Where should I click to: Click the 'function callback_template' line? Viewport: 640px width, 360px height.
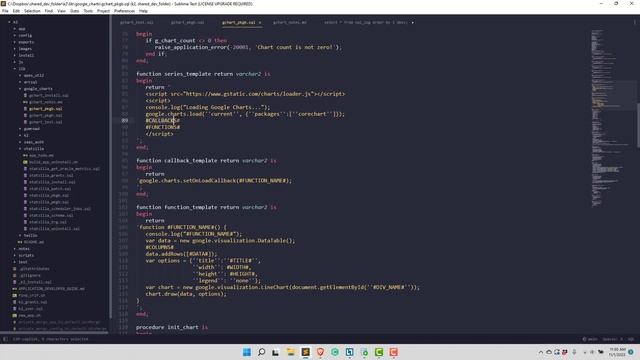(206, 160)
